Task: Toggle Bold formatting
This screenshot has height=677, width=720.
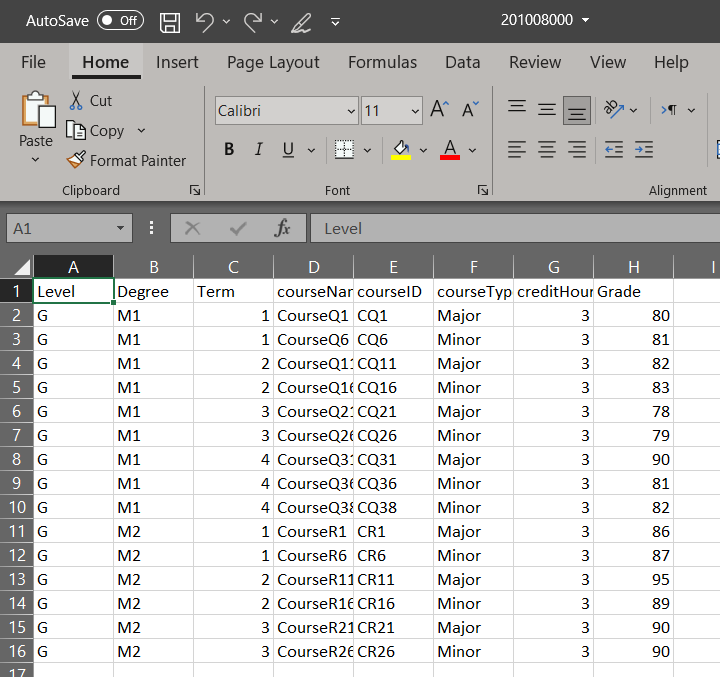Action: (x=229, y=150)
